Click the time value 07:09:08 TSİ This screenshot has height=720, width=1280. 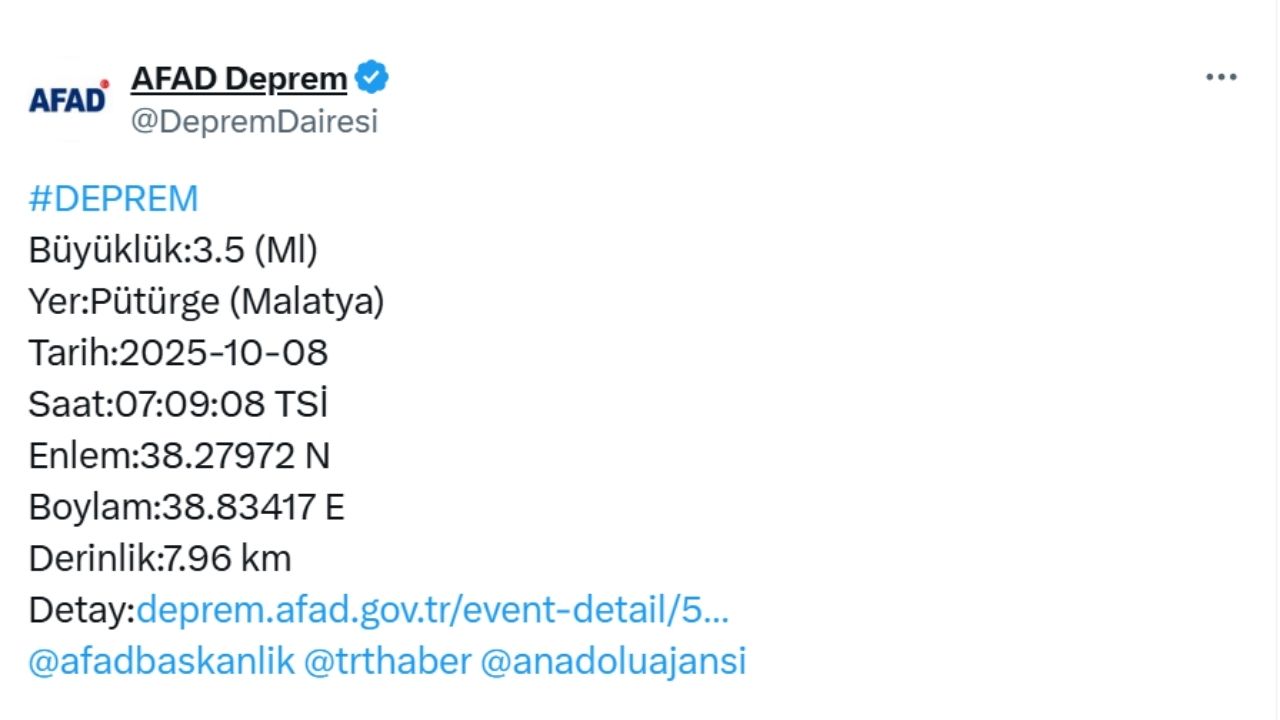coord(222,405)
